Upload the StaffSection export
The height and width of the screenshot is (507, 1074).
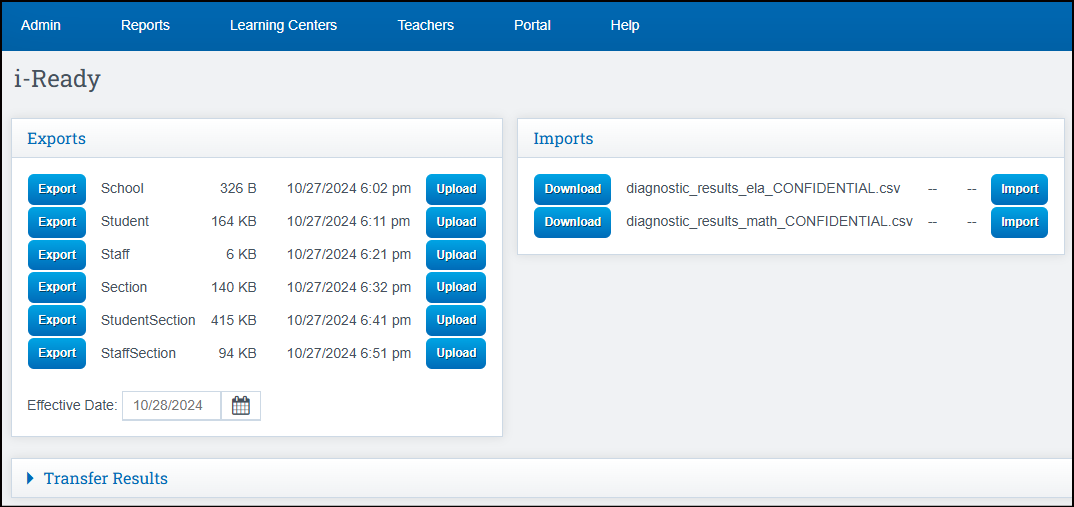456,353
